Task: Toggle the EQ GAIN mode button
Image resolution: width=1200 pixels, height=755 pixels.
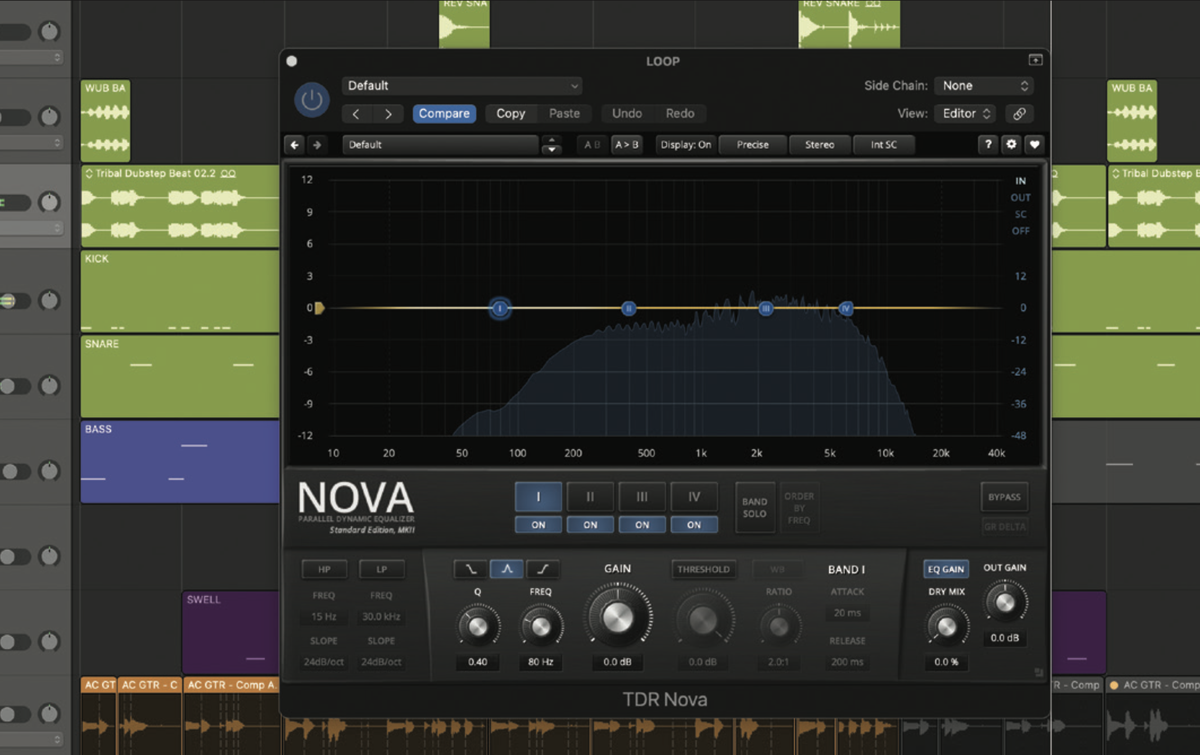Action: [x=945, y=569]
